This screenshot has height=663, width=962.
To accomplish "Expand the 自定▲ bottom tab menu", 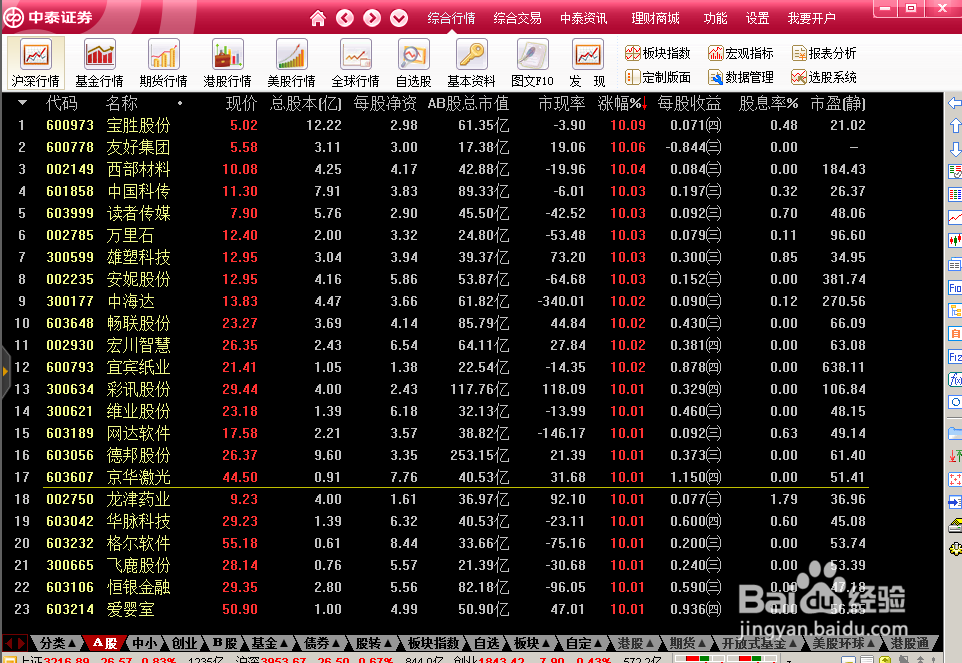I will click(584, 643).
